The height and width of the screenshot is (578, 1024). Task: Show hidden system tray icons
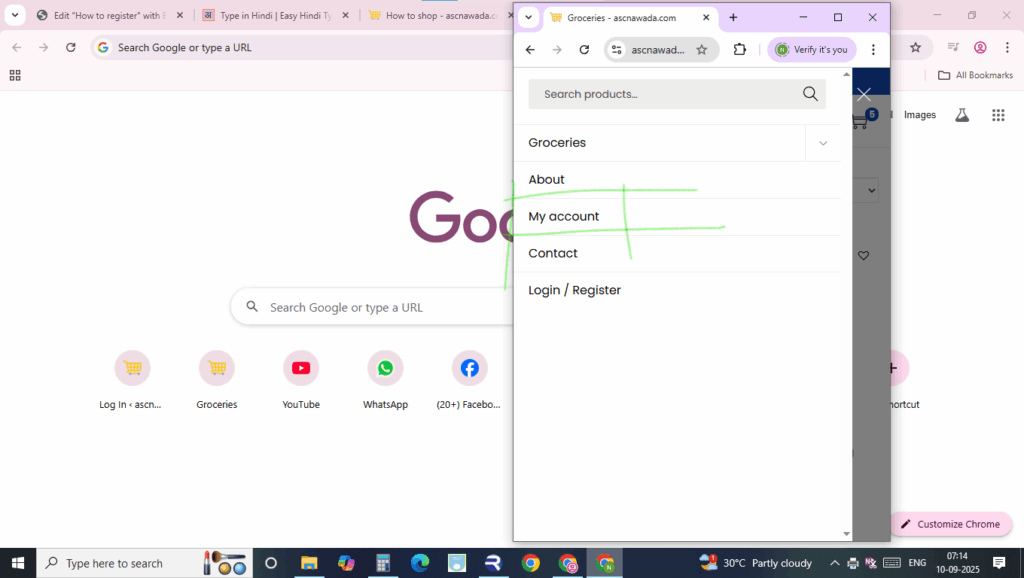tap(834, 563)
